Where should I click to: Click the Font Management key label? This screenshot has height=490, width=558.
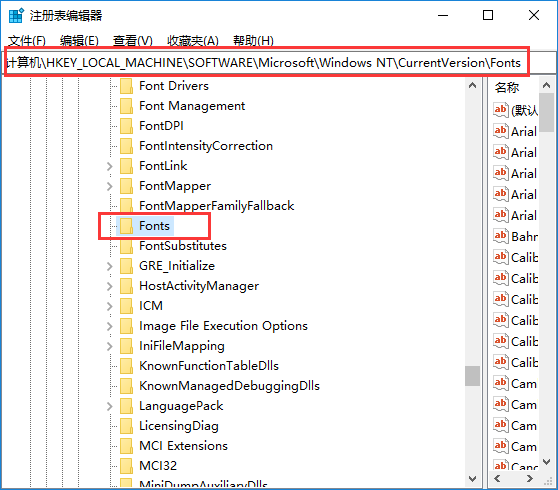[x=192, y=106]
